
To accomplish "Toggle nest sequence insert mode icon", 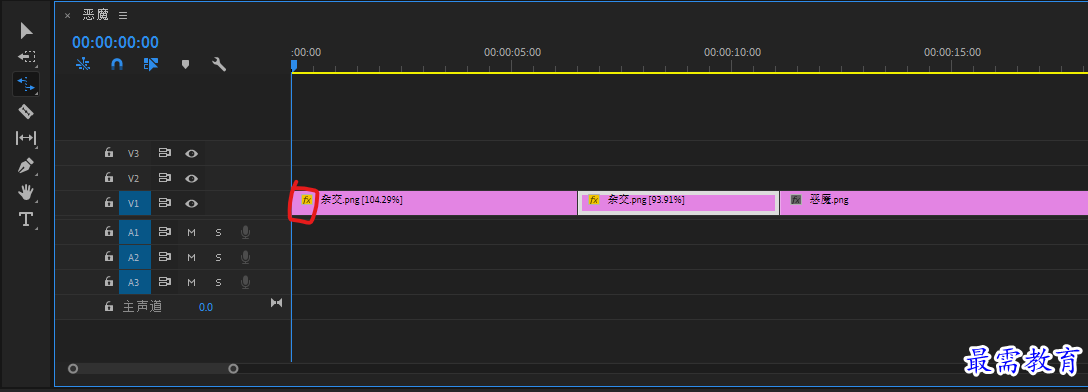I will pos(83,65).
